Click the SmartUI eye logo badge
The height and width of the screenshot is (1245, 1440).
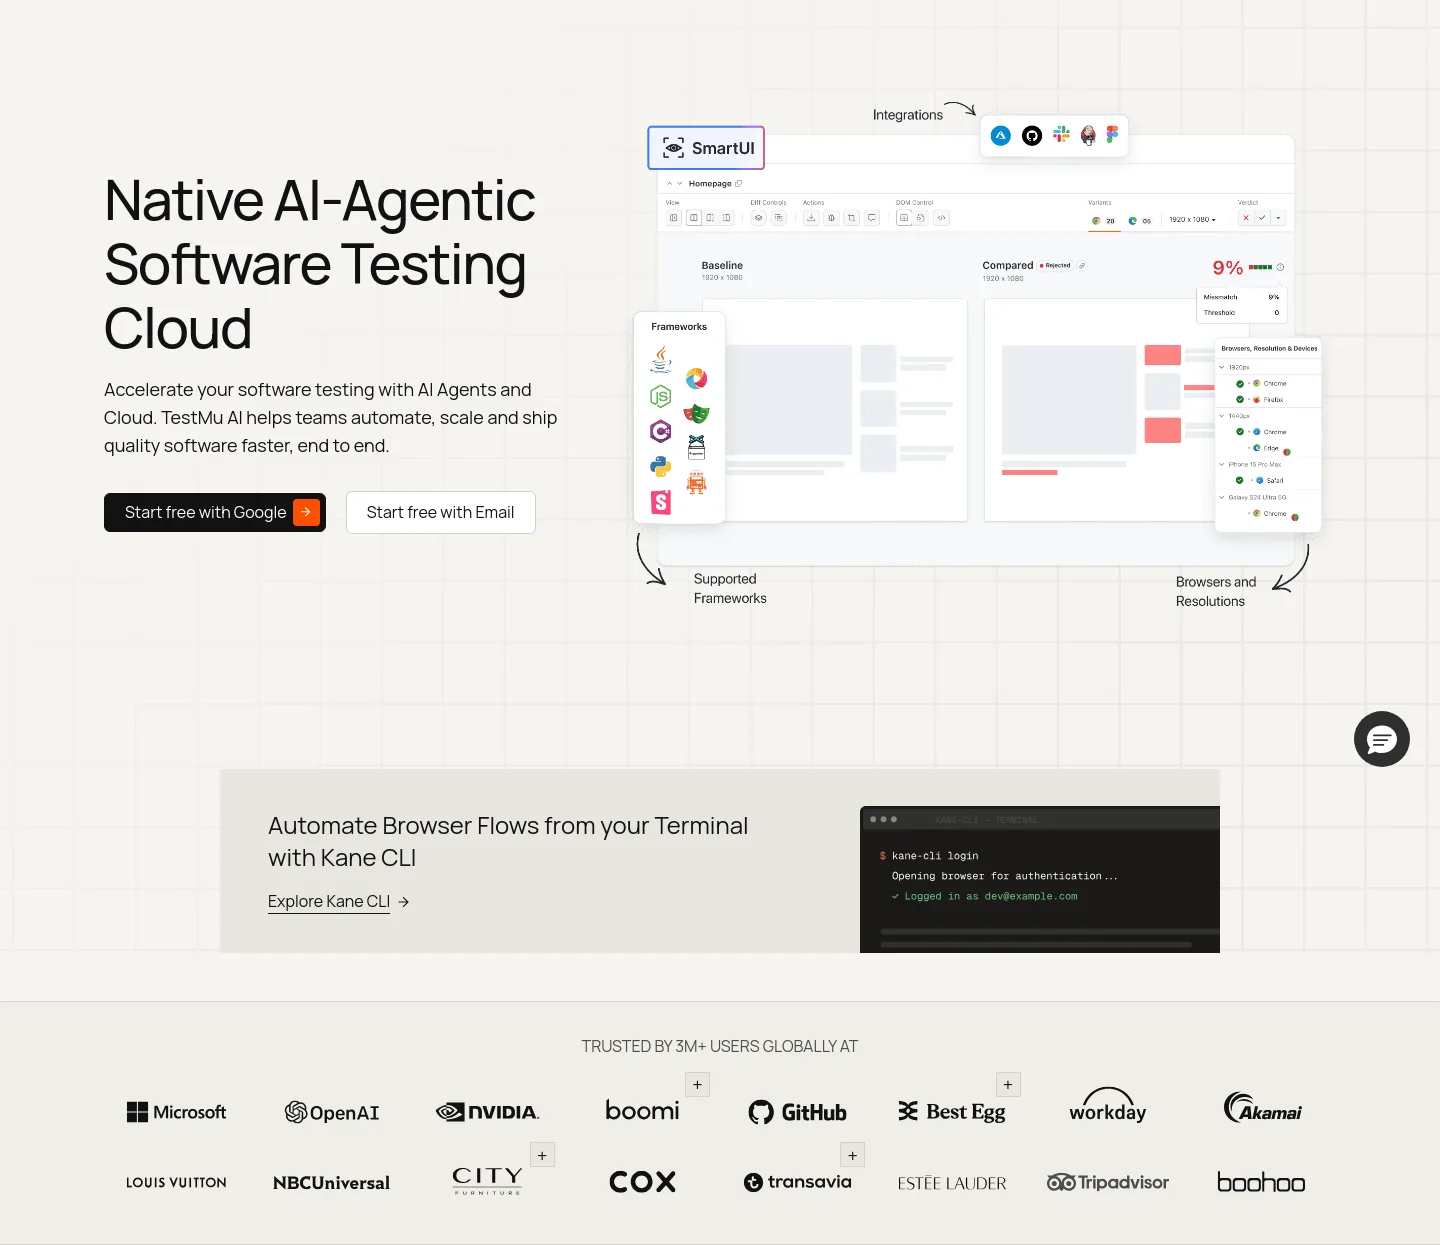pyautogui.click(x=706, y=148)
